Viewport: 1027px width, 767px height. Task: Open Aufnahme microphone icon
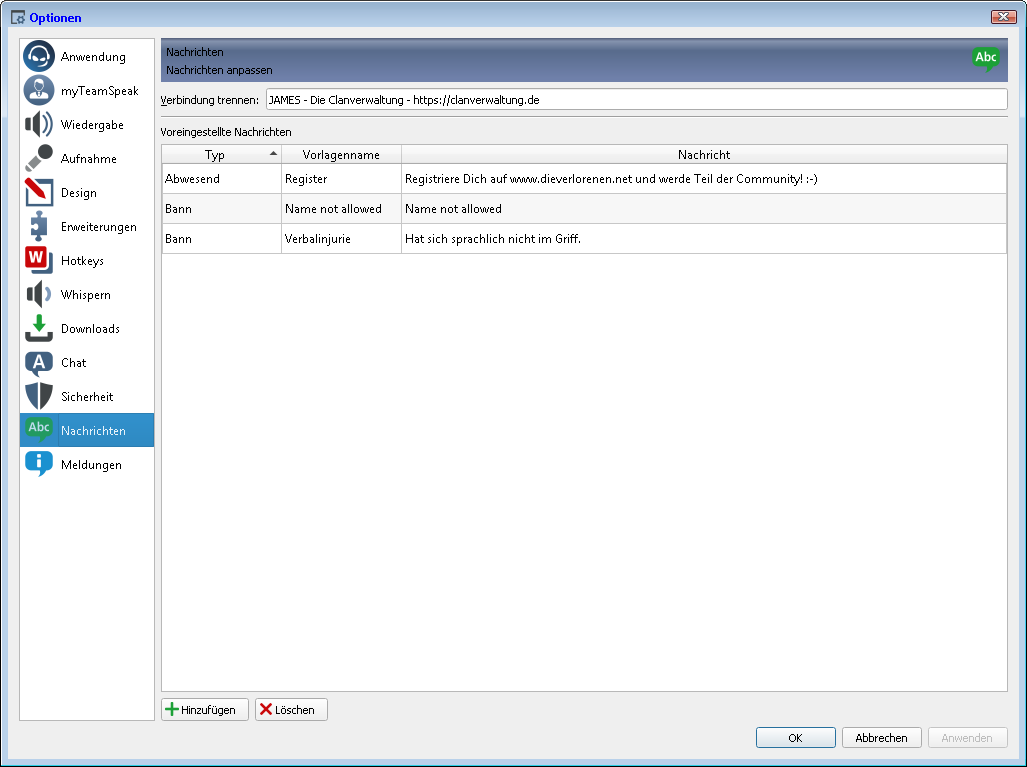click(39, 159)
